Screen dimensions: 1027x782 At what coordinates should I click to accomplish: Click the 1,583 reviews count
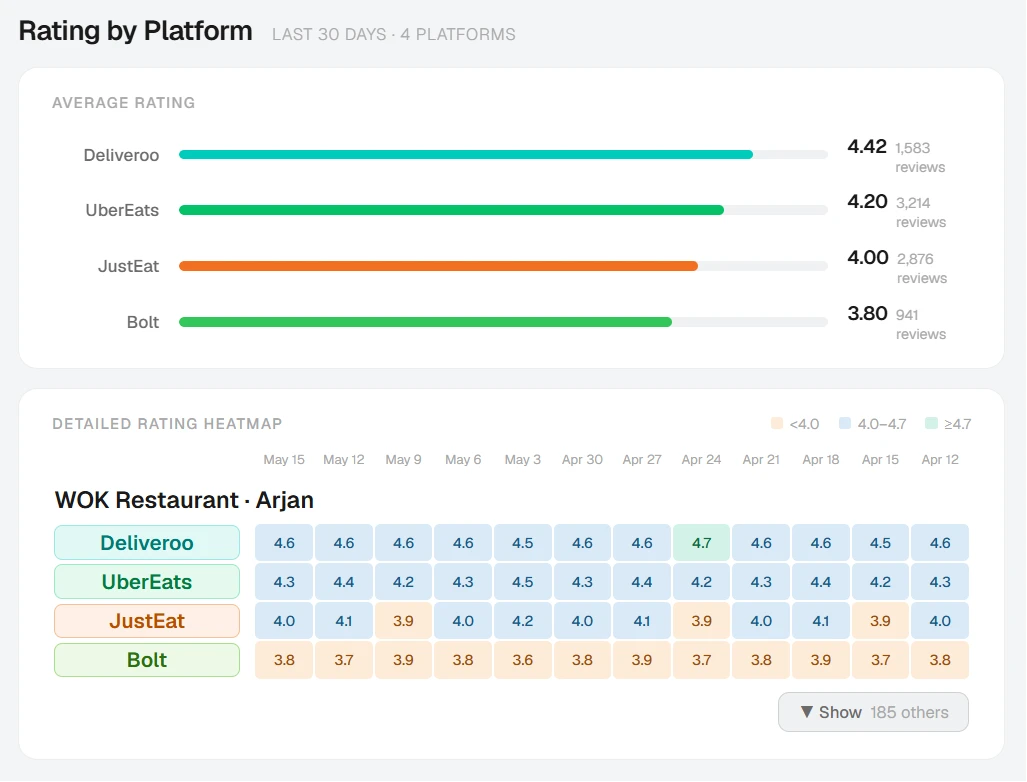coord(920,157)
